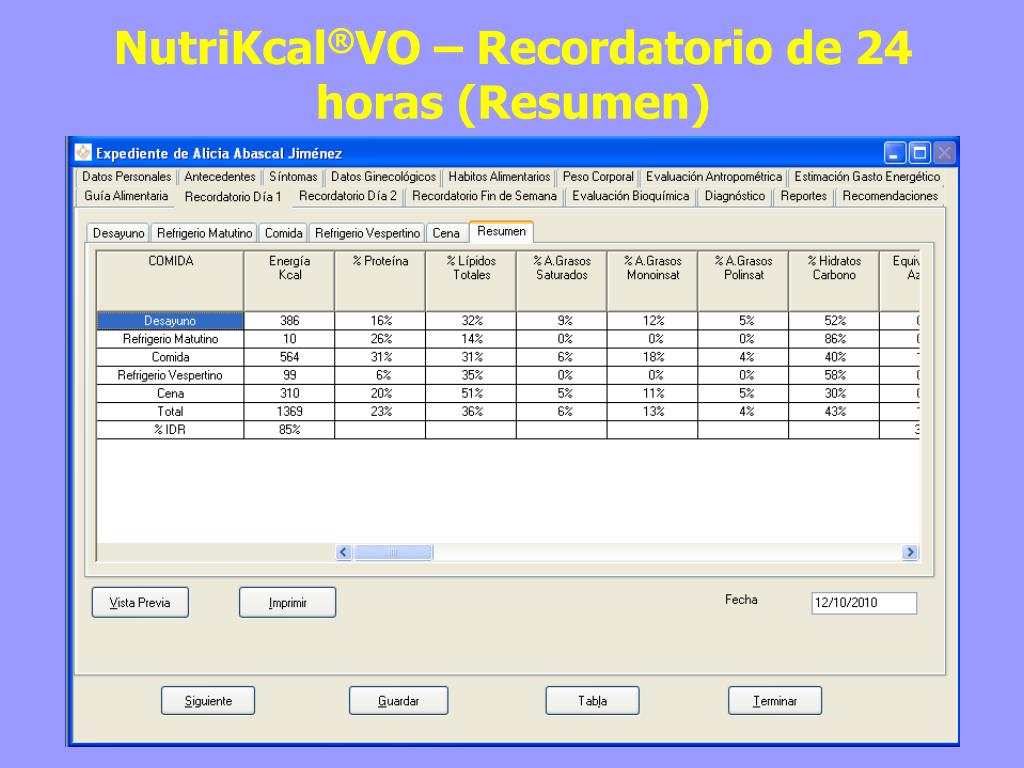Switch to the Antecedentes tab
This screenshot has height=768, width=1024.
click(x=219, y=176)
